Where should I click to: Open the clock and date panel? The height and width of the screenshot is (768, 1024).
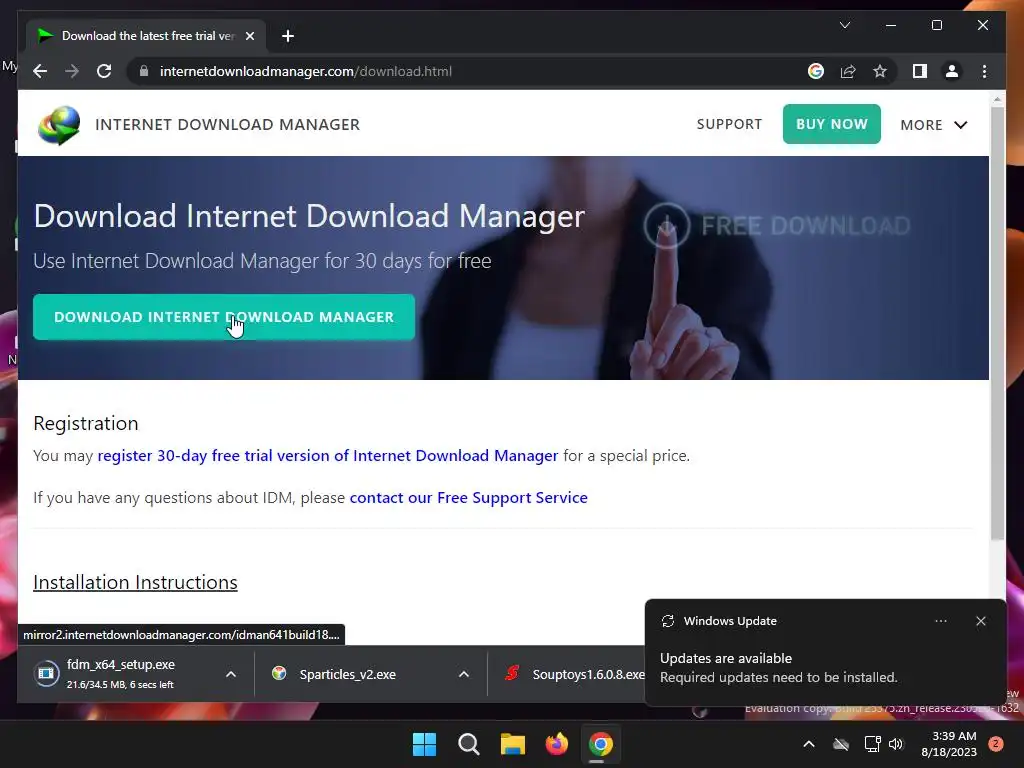click(x=949, y=744)
